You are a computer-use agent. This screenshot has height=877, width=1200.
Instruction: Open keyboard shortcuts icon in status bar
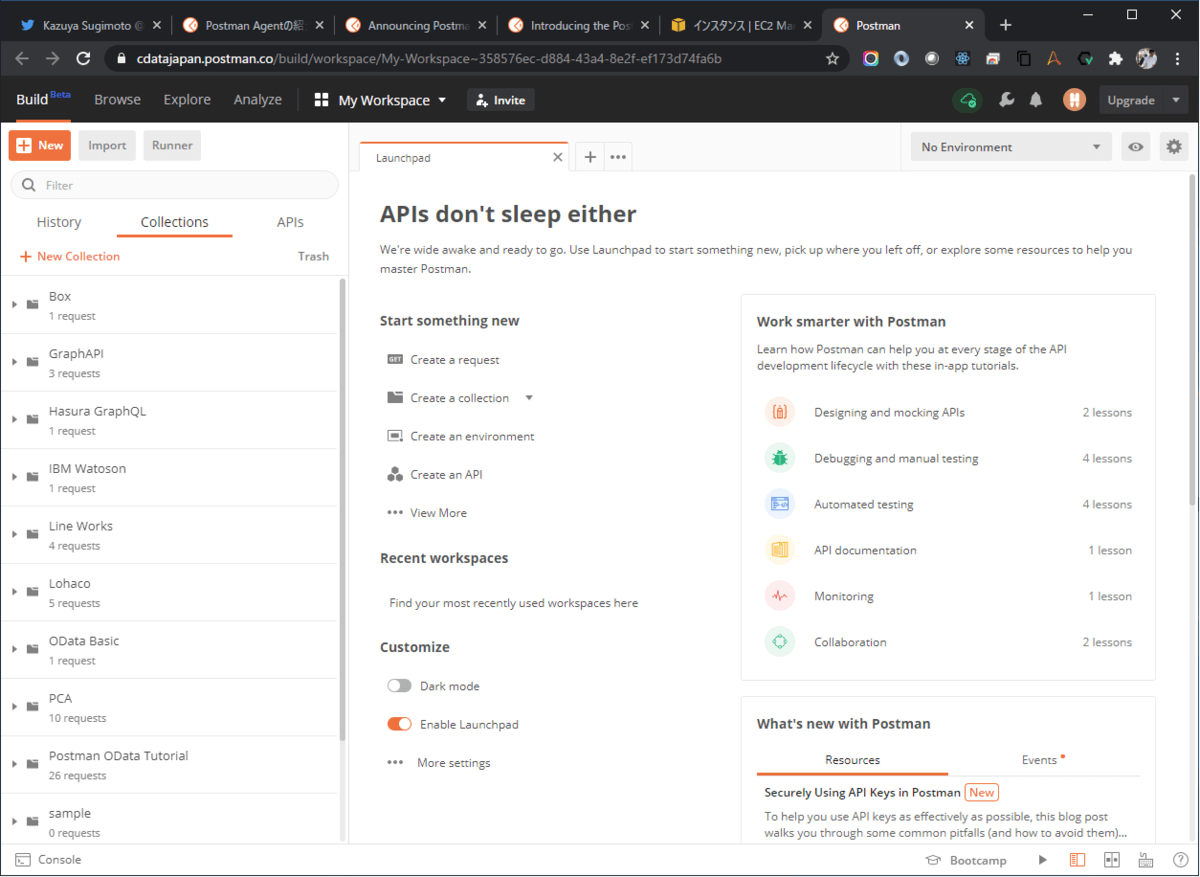coord(1145,860)
